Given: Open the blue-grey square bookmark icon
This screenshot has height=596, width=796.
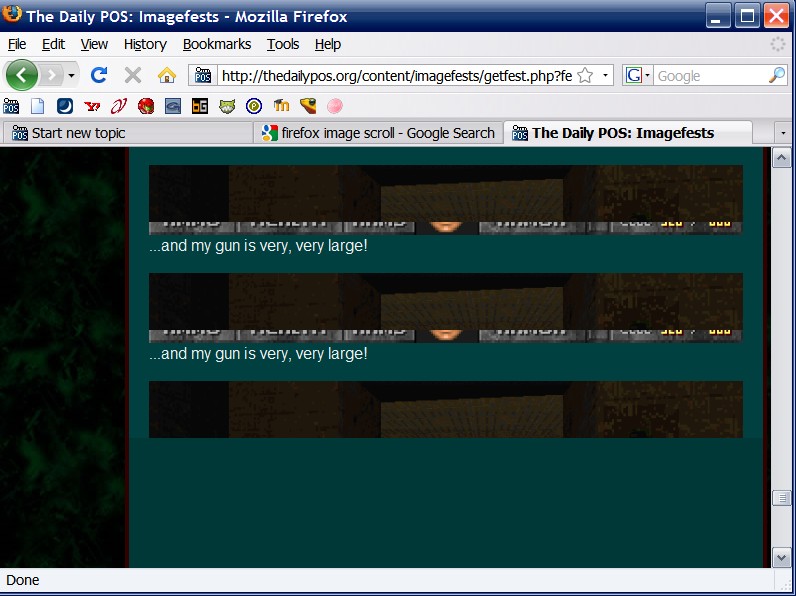Looking at the screenshot, I should point(173,106).
